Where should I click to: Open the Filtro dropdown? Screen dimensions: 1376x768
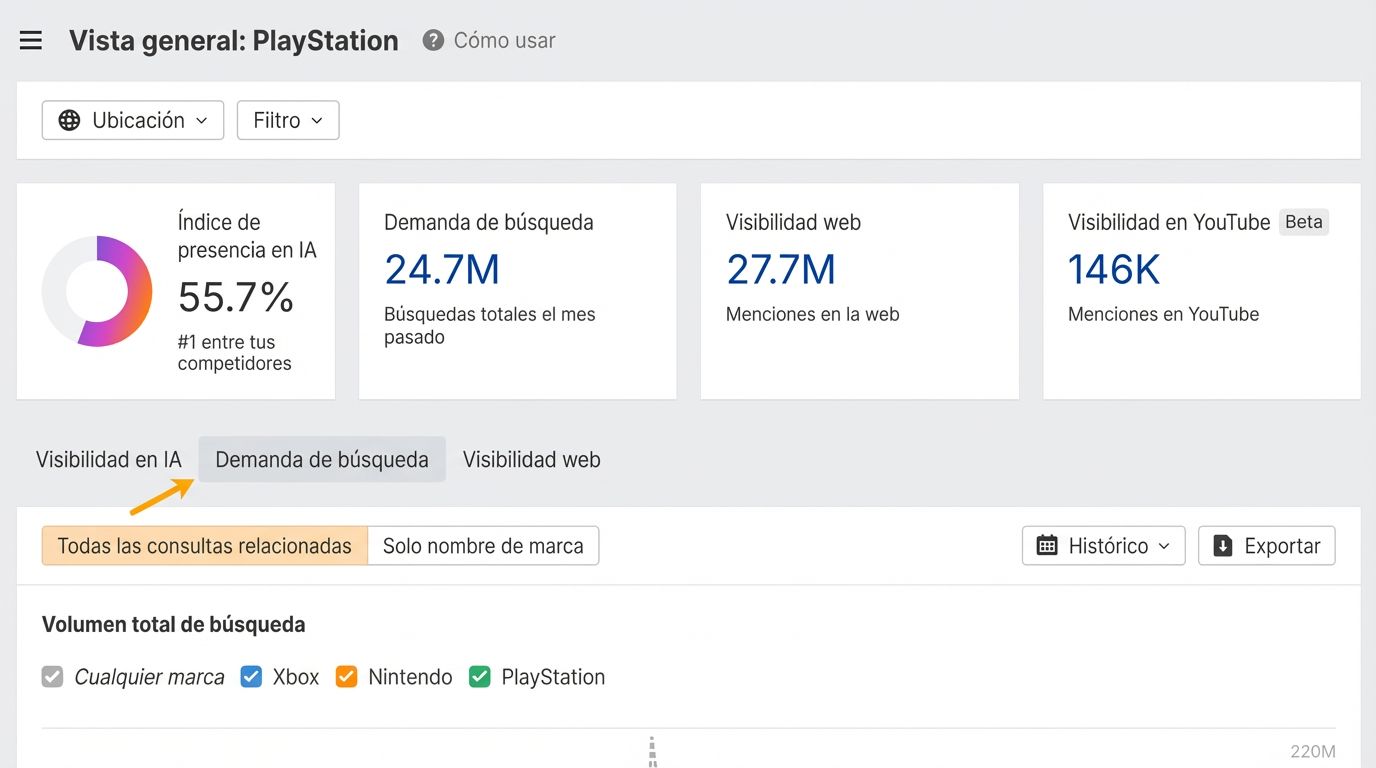coord(288,120)
